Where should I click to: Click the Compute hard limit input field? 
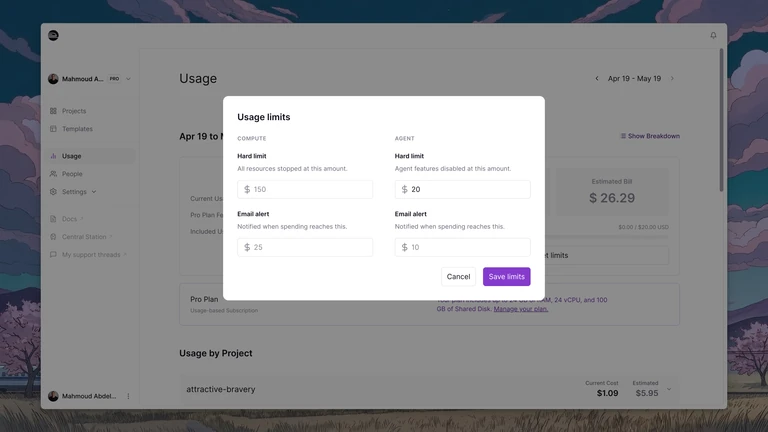click(x=305, y=190)
